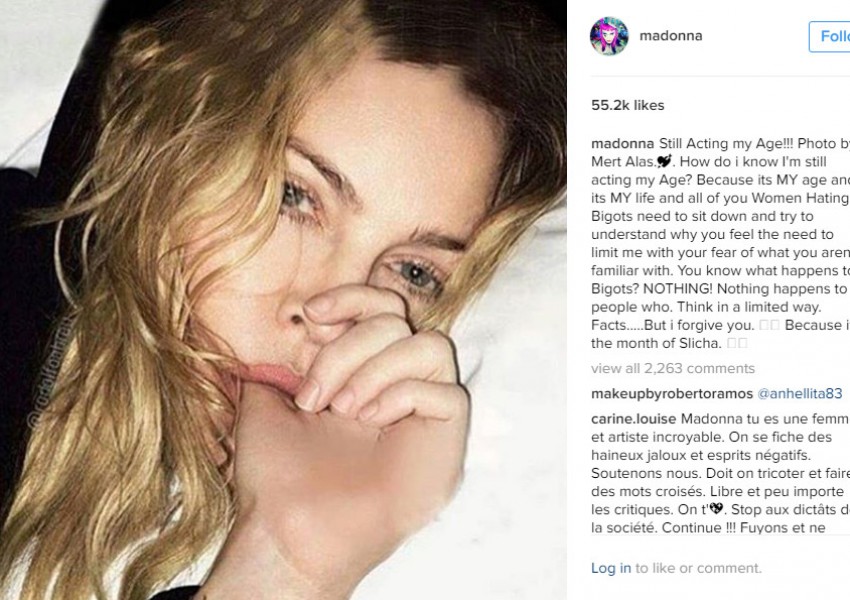Open view all 2,263 comments
The width and height of the screenshot is (850, 600).
(x=673, y=369)
